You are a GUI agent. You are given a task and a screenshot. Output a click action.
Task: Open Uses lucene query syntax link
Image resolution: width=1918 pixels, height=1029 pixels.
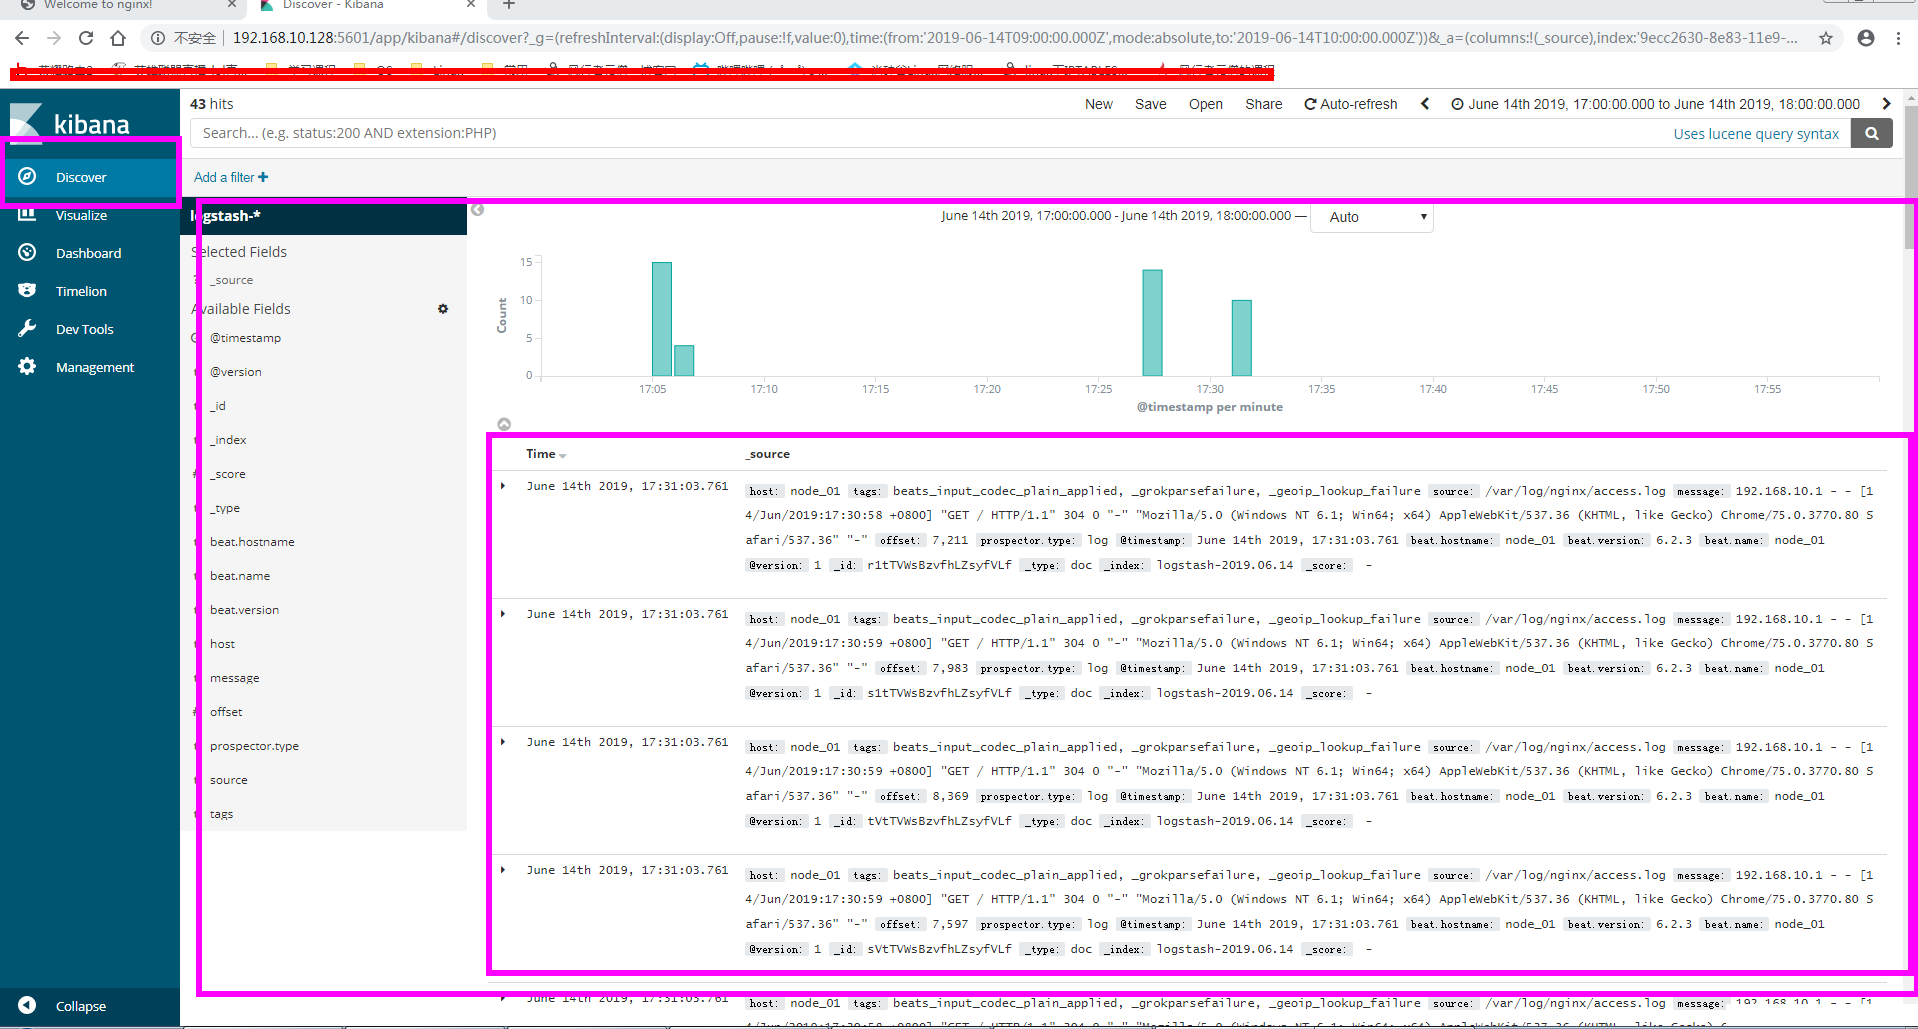point(1756,134)
